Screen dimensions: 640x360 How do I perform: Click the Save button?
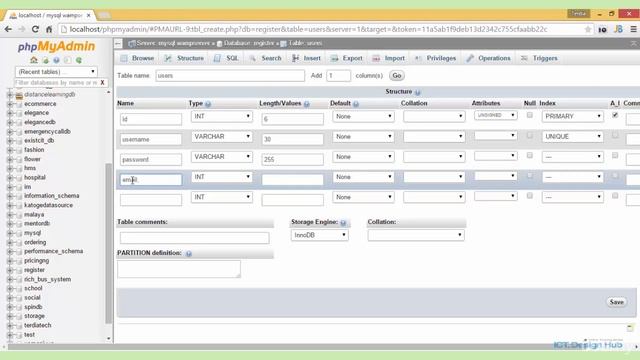point(616,302)
